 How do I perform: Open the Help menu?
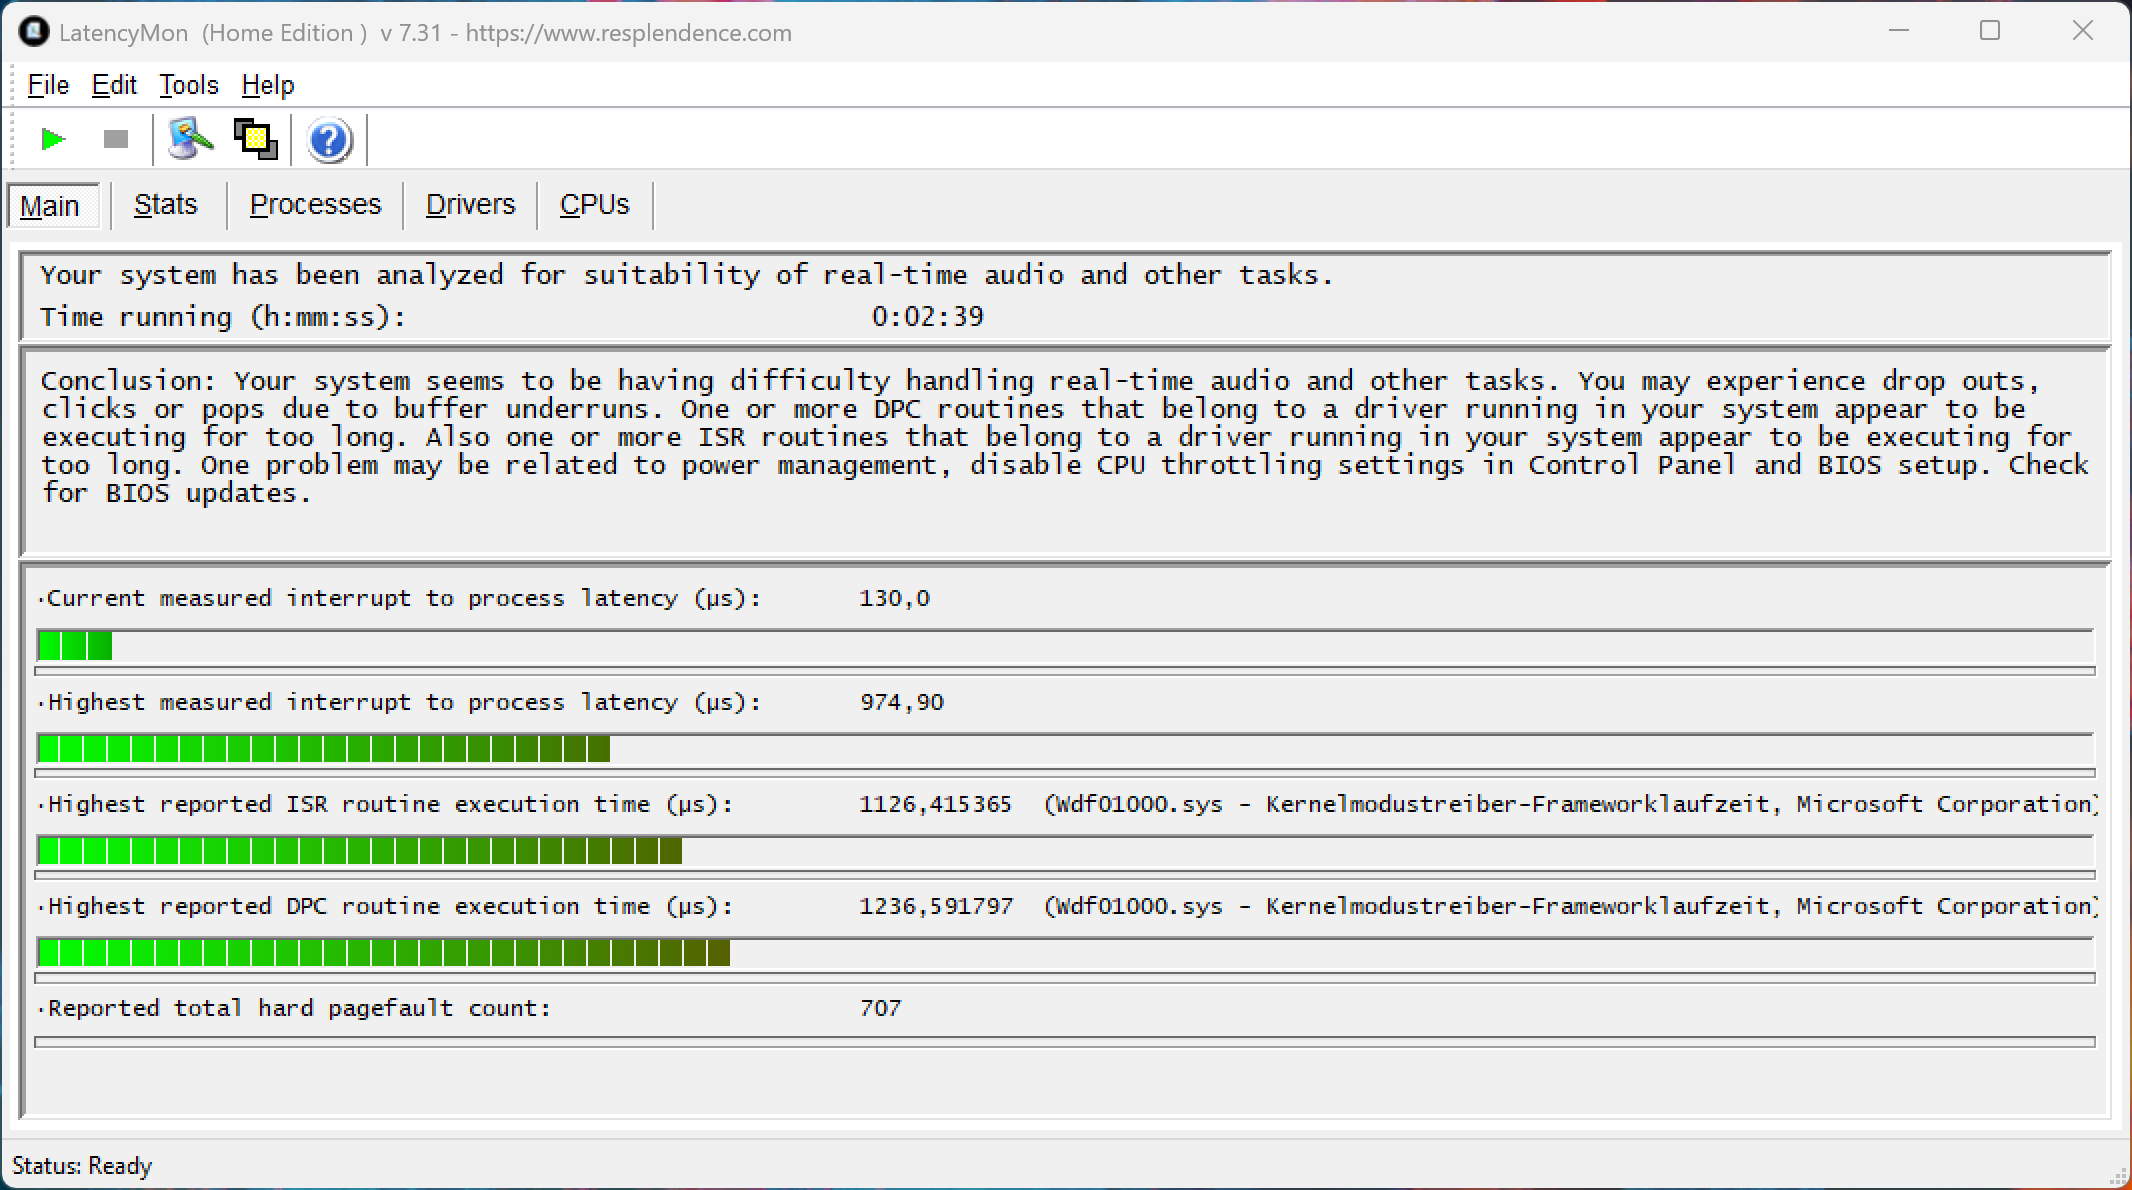tap(267, 85)
